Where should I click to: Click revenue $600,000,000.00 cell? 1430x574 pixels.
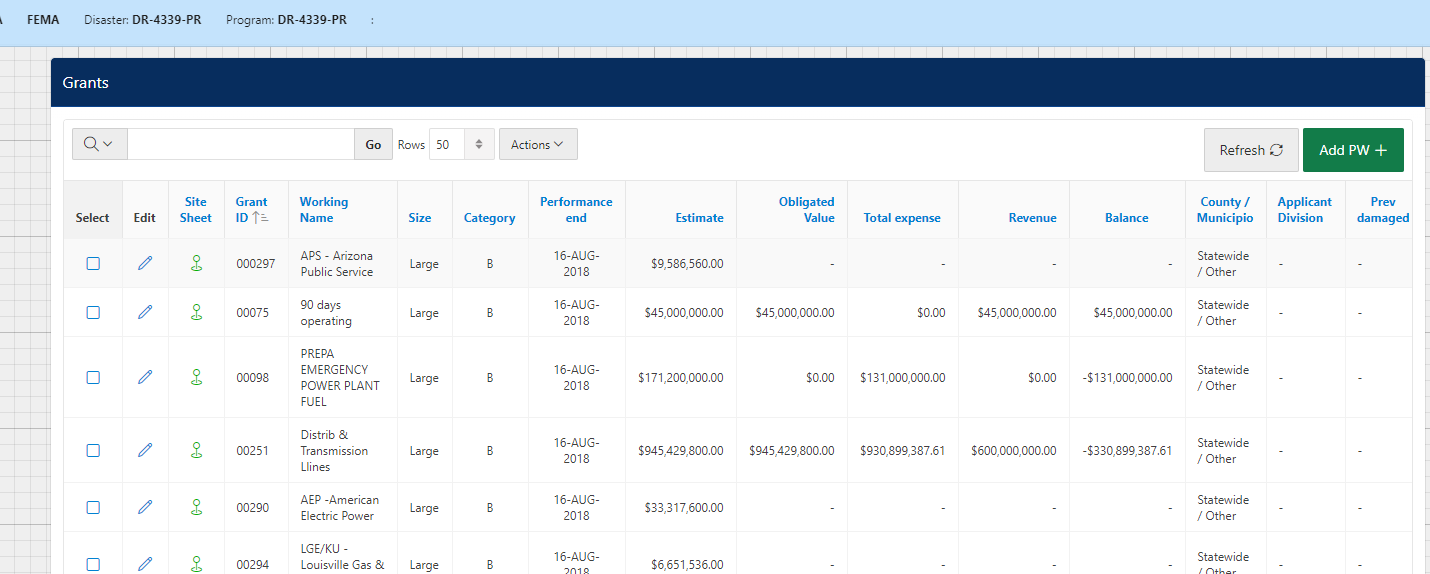(1014, 451)
